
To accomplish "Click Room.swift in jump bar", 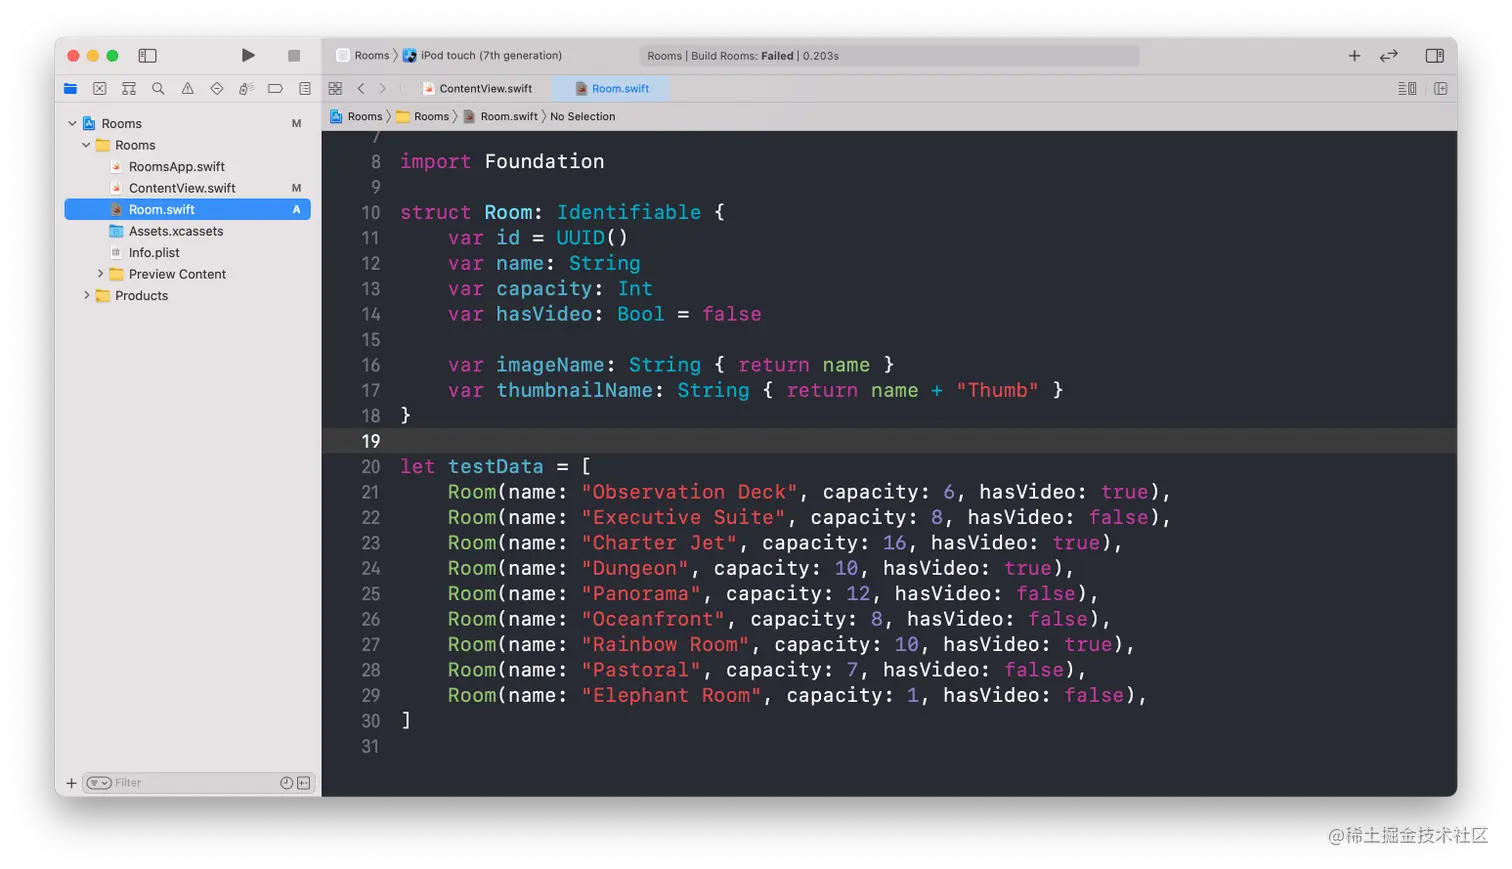I will [500, 117].
